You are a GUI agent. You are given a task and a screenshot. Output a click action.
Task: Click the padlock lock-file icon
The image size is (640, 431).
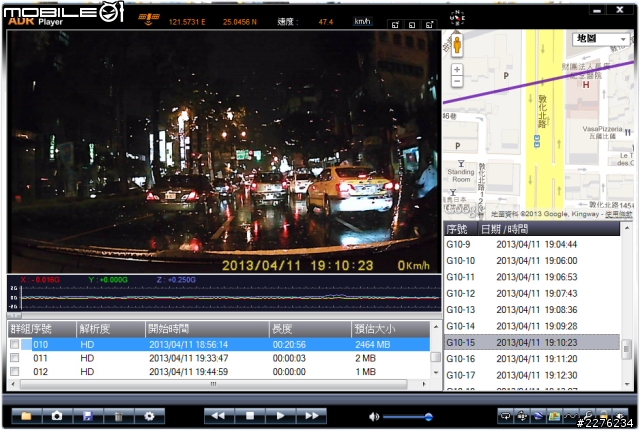click(x=603, y=416)
